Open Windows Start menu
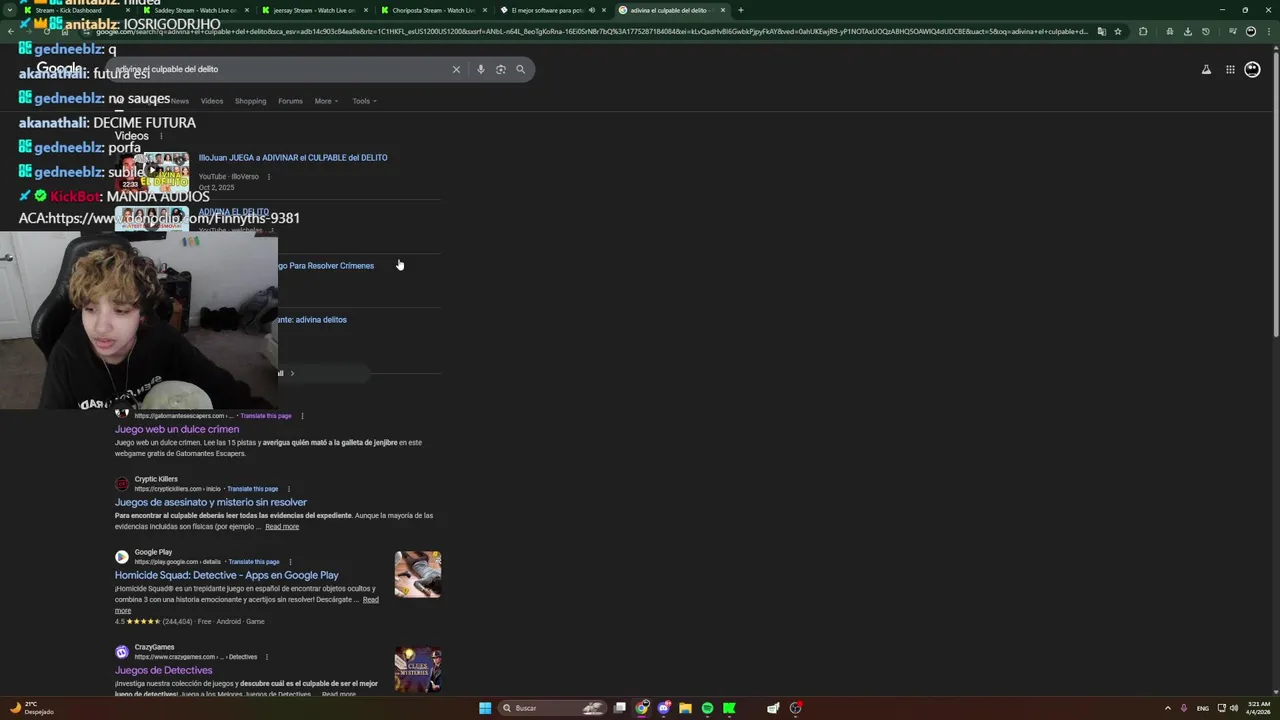The image size is (1280, 720). tap(485, 708)
